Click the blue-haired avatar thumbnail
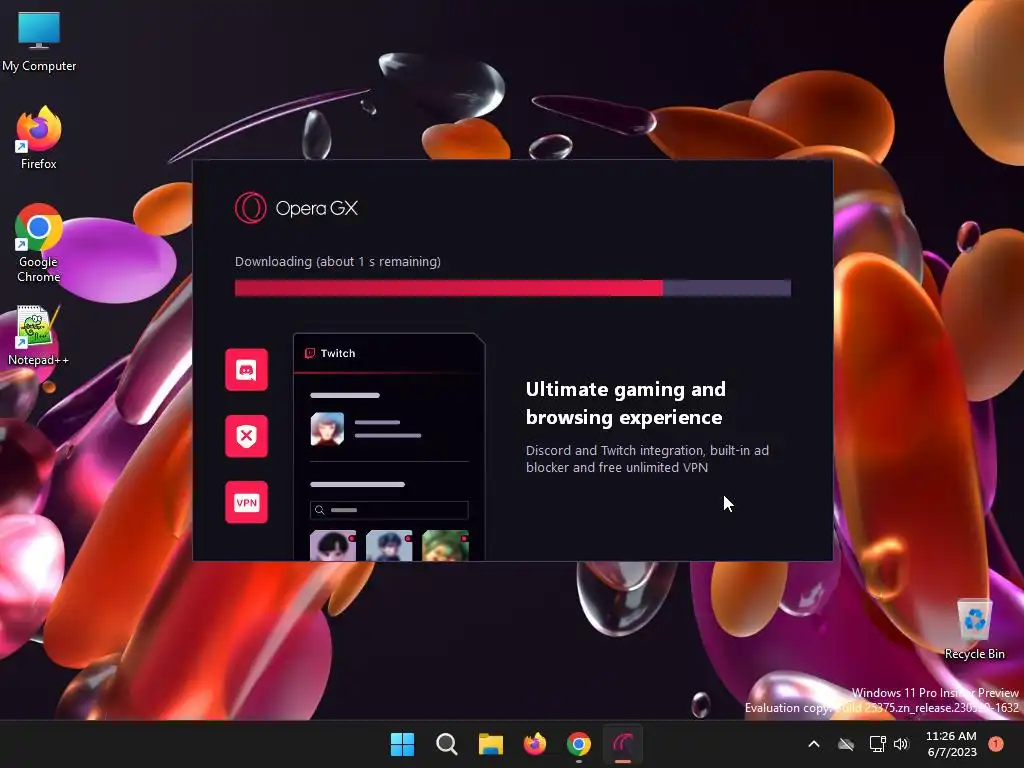Viewport: 1024px width, 768px height. [x=389, y=545]
